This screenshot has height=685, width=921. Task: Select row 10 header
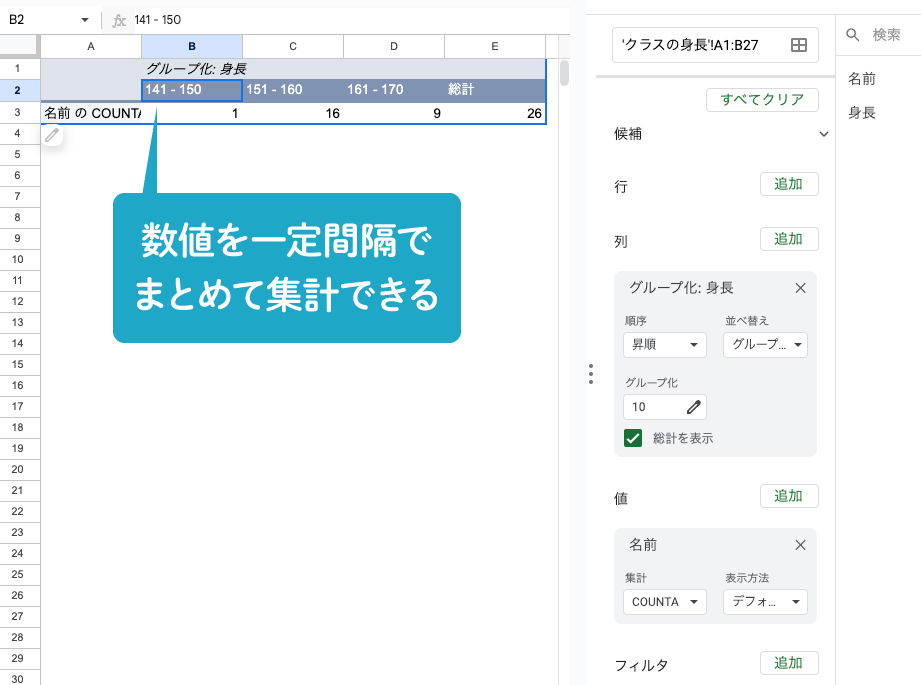pos(18,259)
